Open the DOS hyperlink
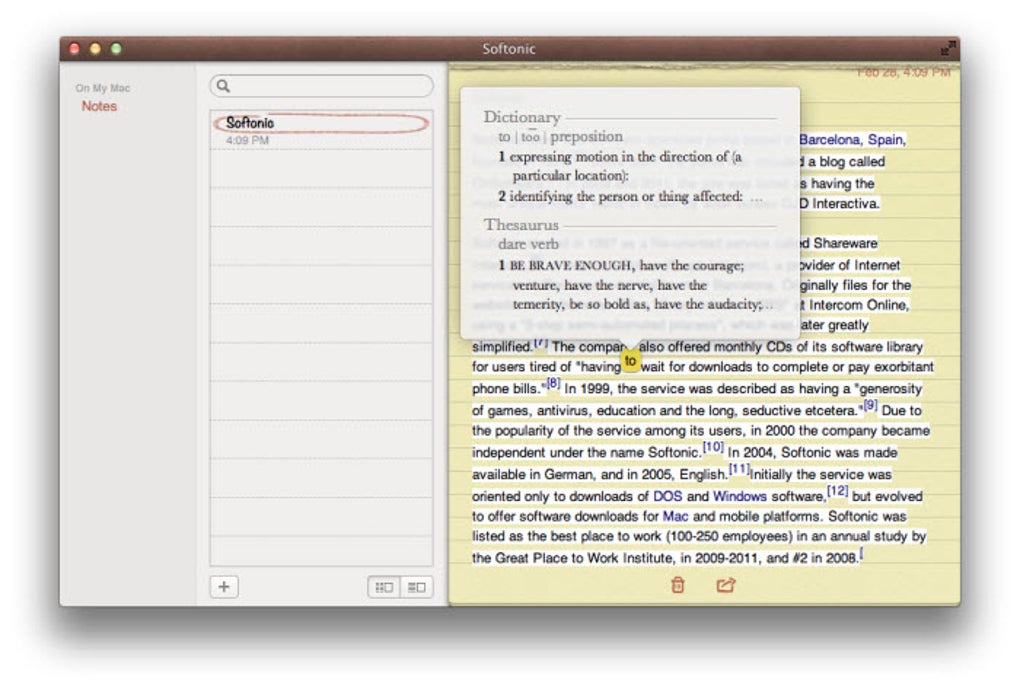Screen dimensions: 1020x689 (x=667, y=496)
